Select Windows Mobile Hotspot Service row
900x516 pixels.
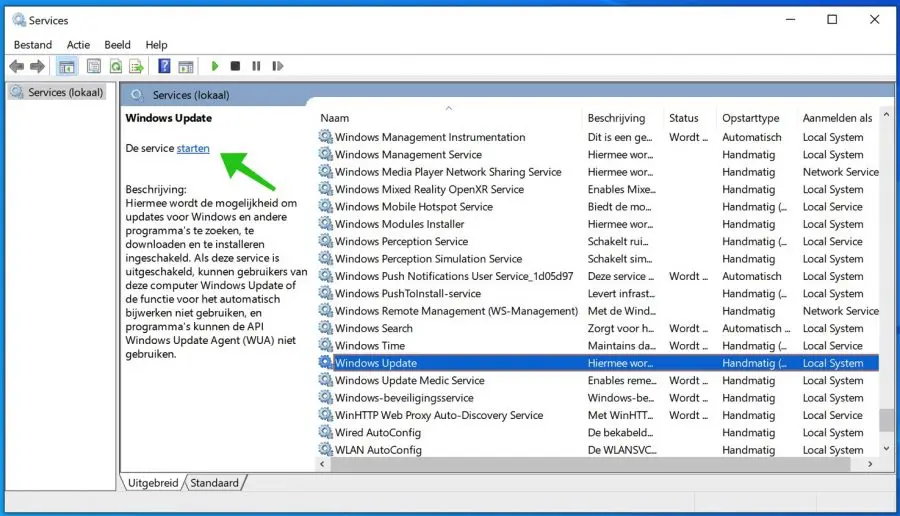point(598,207)
